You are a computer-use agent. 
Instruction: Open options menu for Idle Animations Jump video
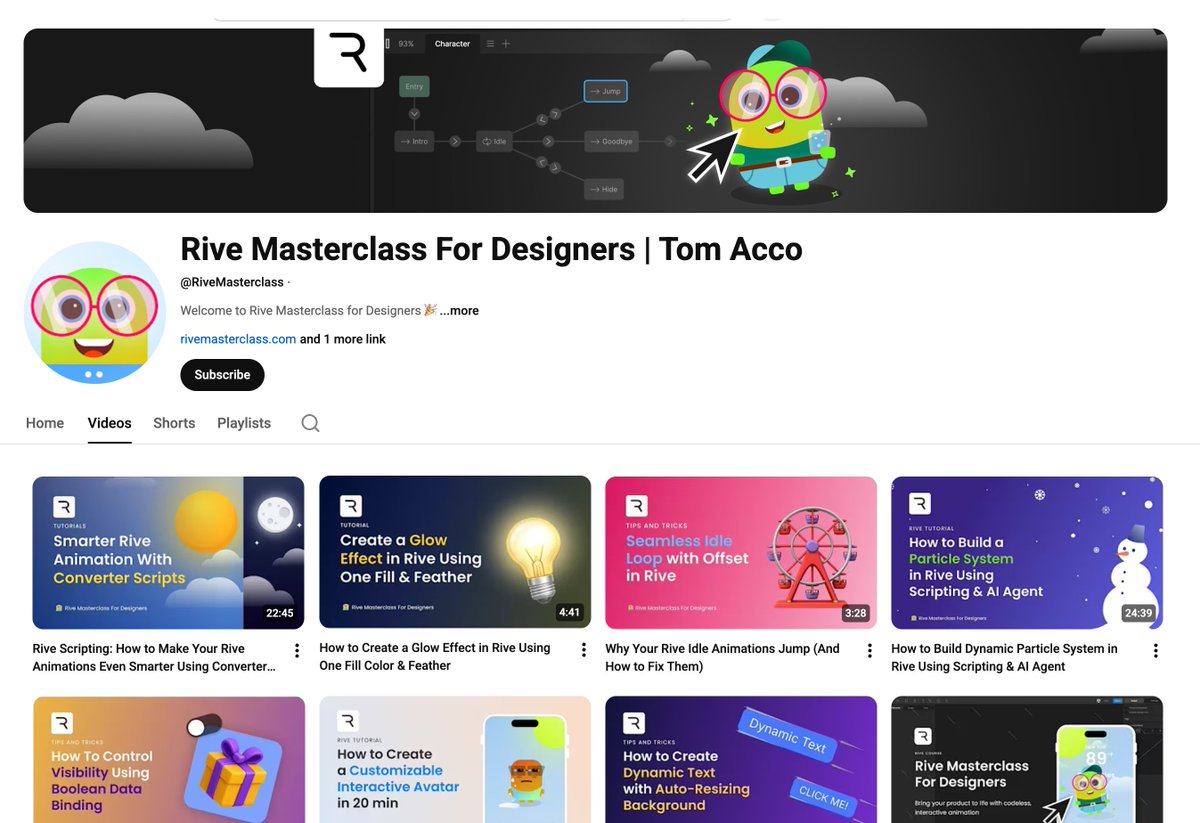click(x=870, y=650)
